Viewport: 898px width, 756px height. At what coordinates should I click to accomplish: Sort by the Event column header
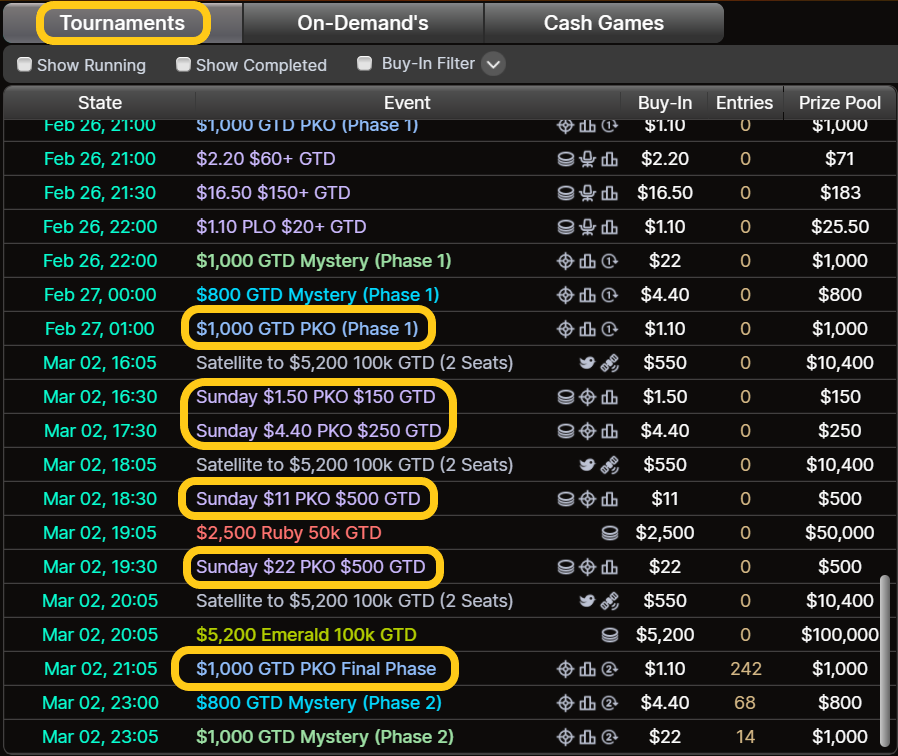point(407,103)
